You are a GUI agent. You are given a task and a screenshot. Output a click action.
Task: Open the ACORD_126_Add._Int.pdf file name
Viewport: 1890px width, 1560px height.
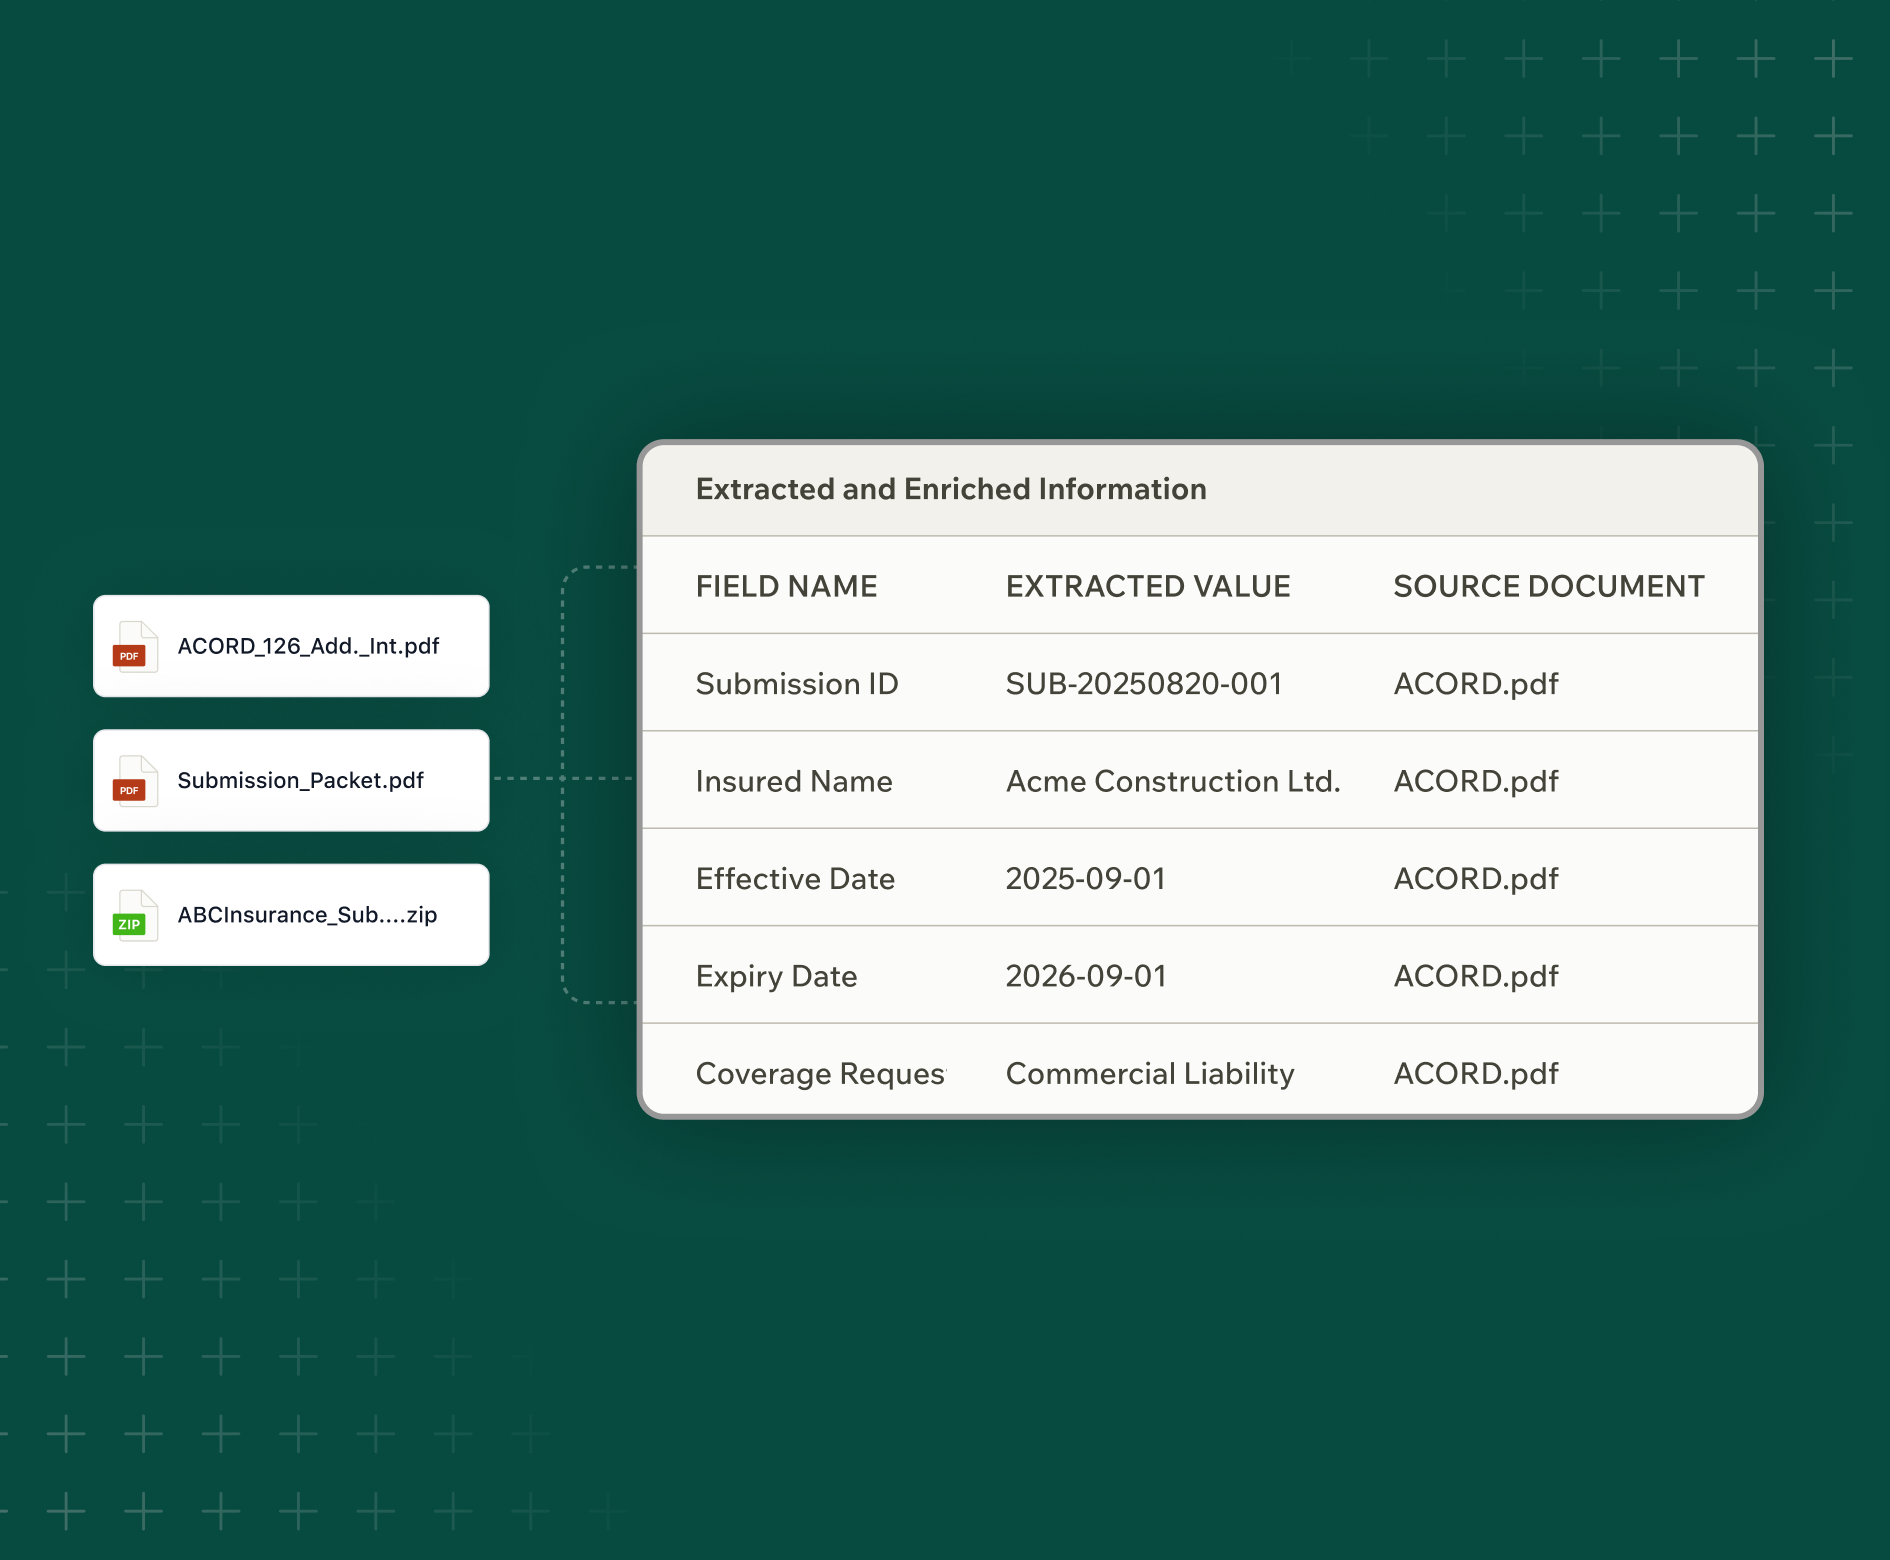click(308, 646)
